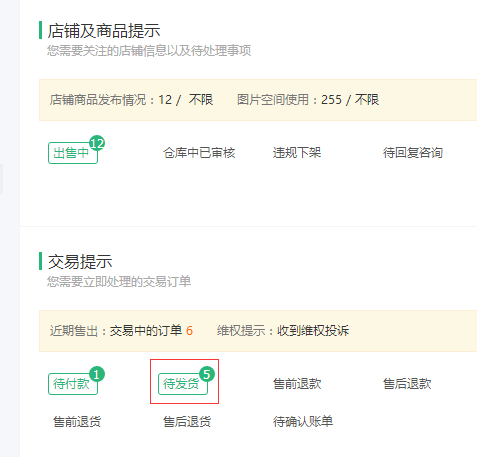Image resolution: width=477 pixels, height=457 pixels.
Task: Open 待回复咨询 list
Action: click(413, 153)
